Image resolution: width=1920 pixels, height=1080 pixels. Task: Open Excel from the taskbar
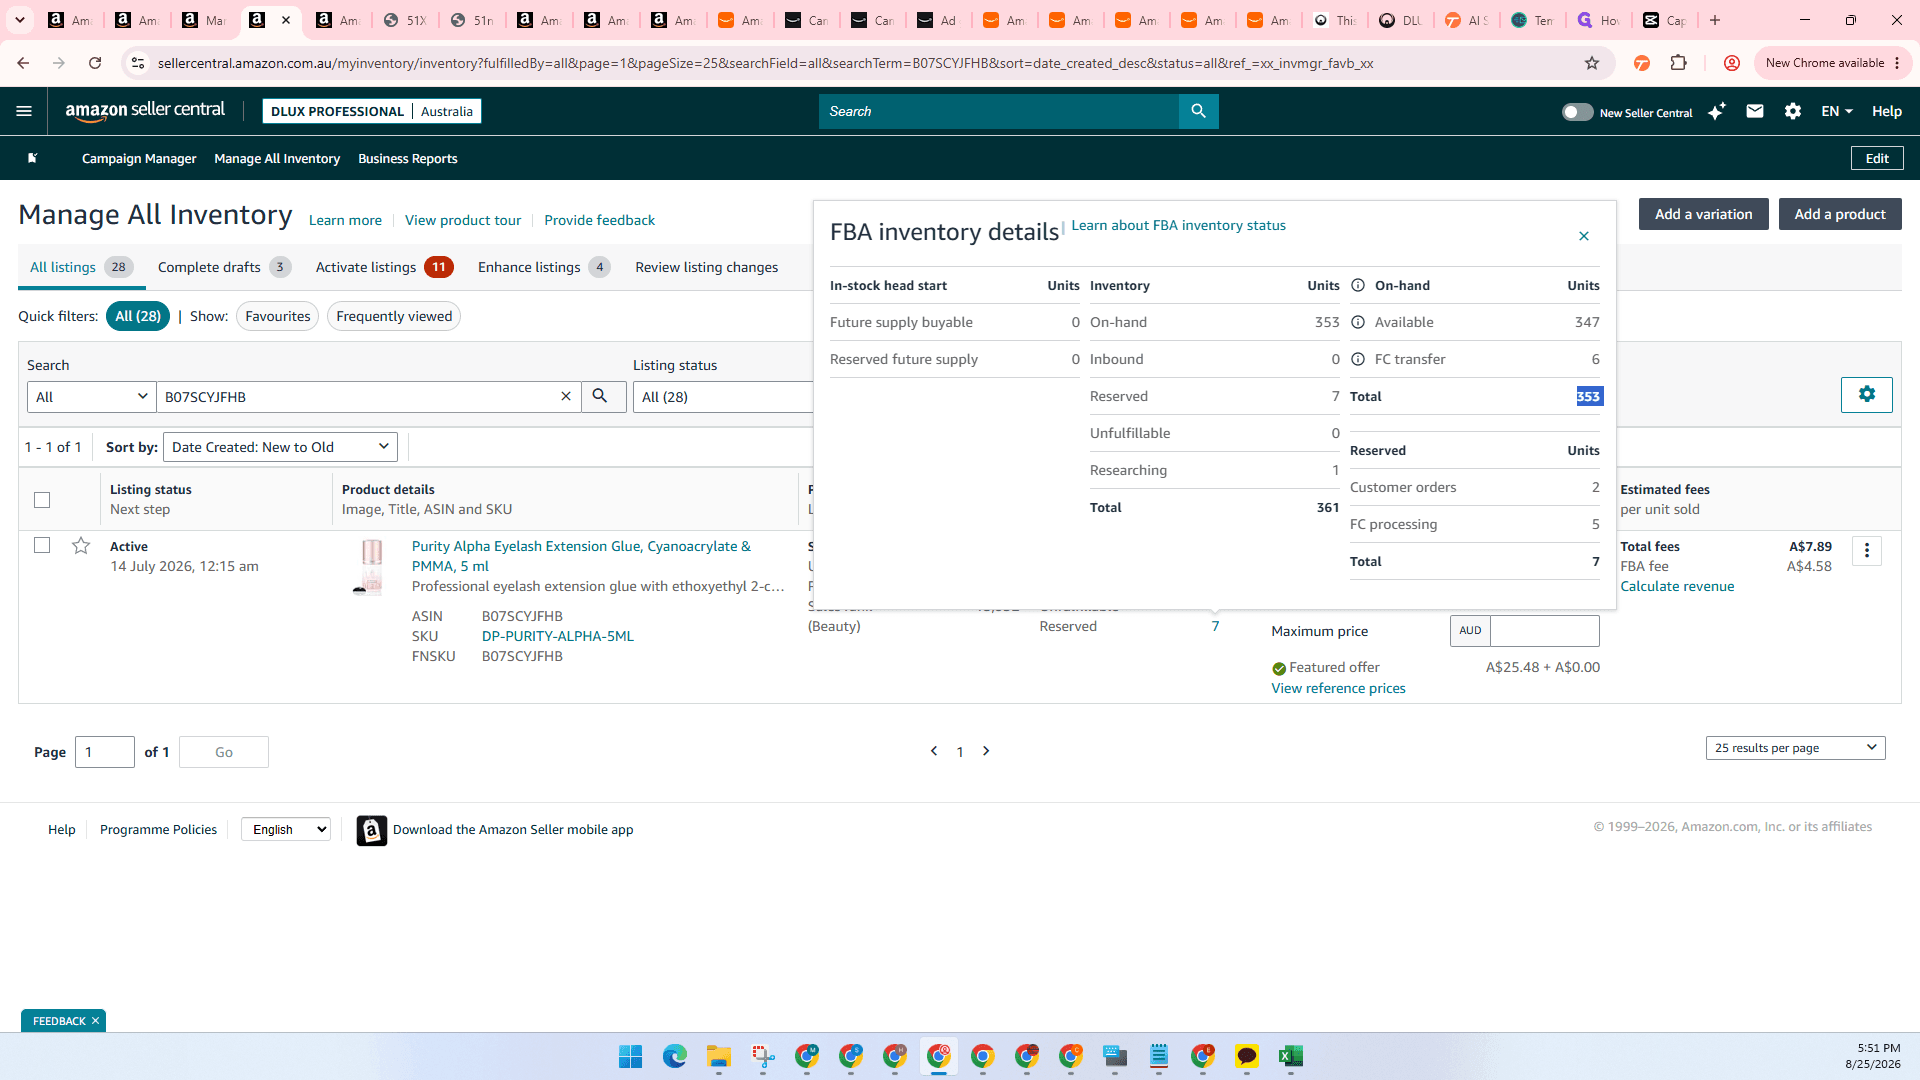(x=1290, y=1056)
